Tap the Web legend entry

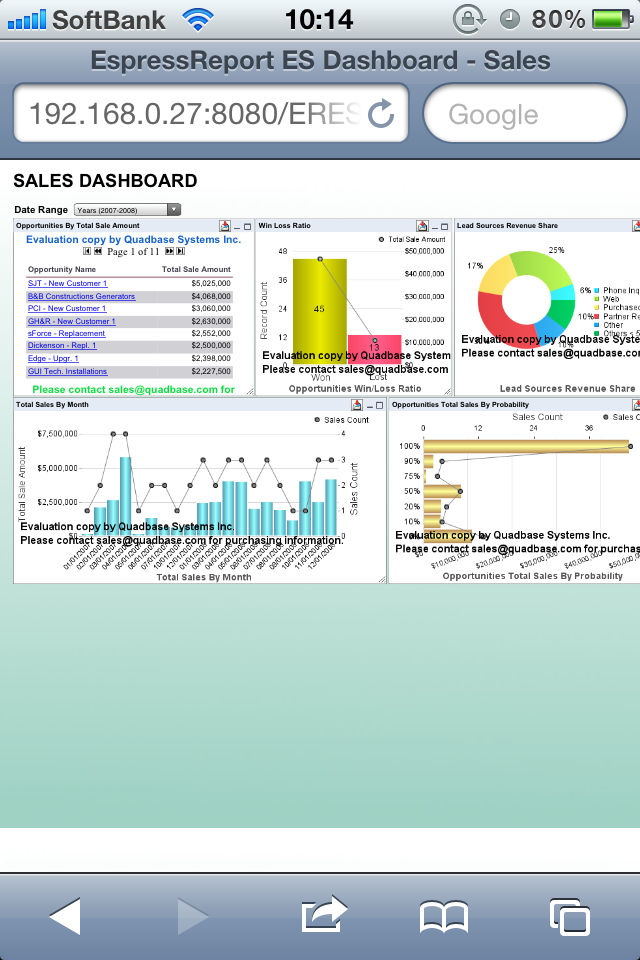pos(607,299)
